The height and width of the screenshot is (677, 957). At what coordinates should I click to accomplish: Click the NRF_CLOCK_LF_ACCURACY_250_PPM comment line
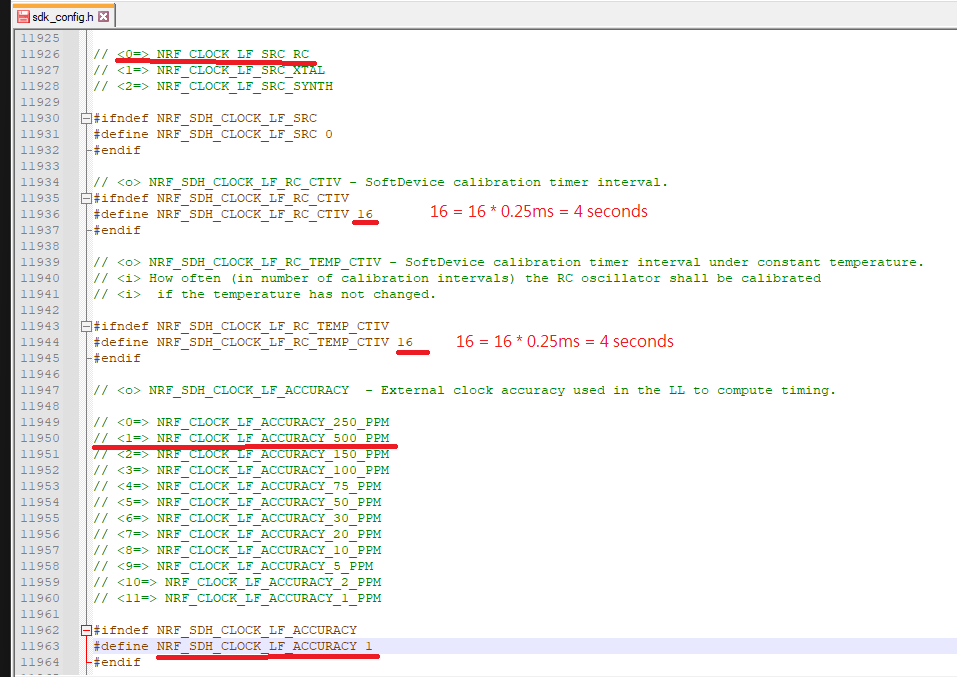pyautogui.click(x=272, y=422)
